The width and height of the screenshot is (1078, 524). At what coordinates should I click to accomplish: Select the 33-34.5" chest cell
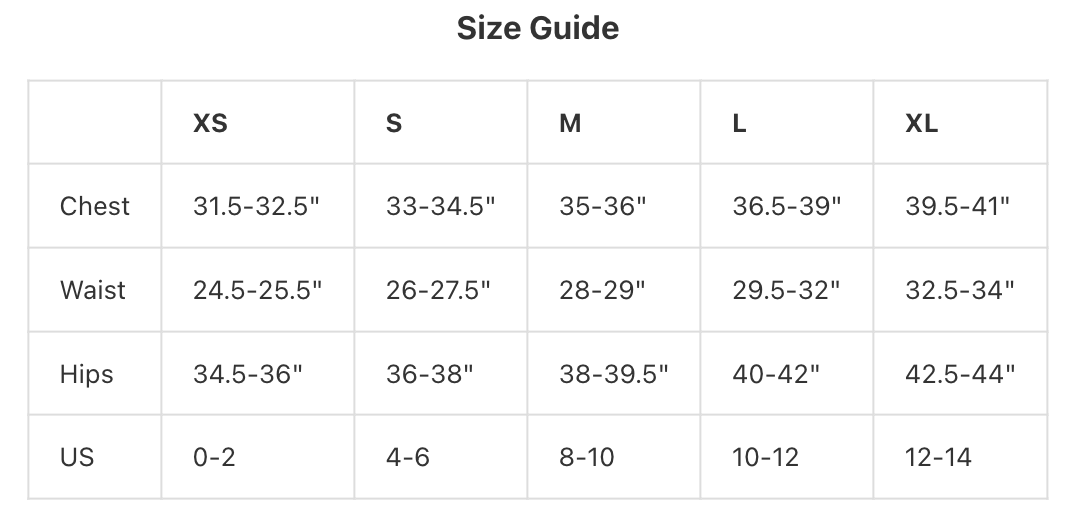[x=441, y=206]
